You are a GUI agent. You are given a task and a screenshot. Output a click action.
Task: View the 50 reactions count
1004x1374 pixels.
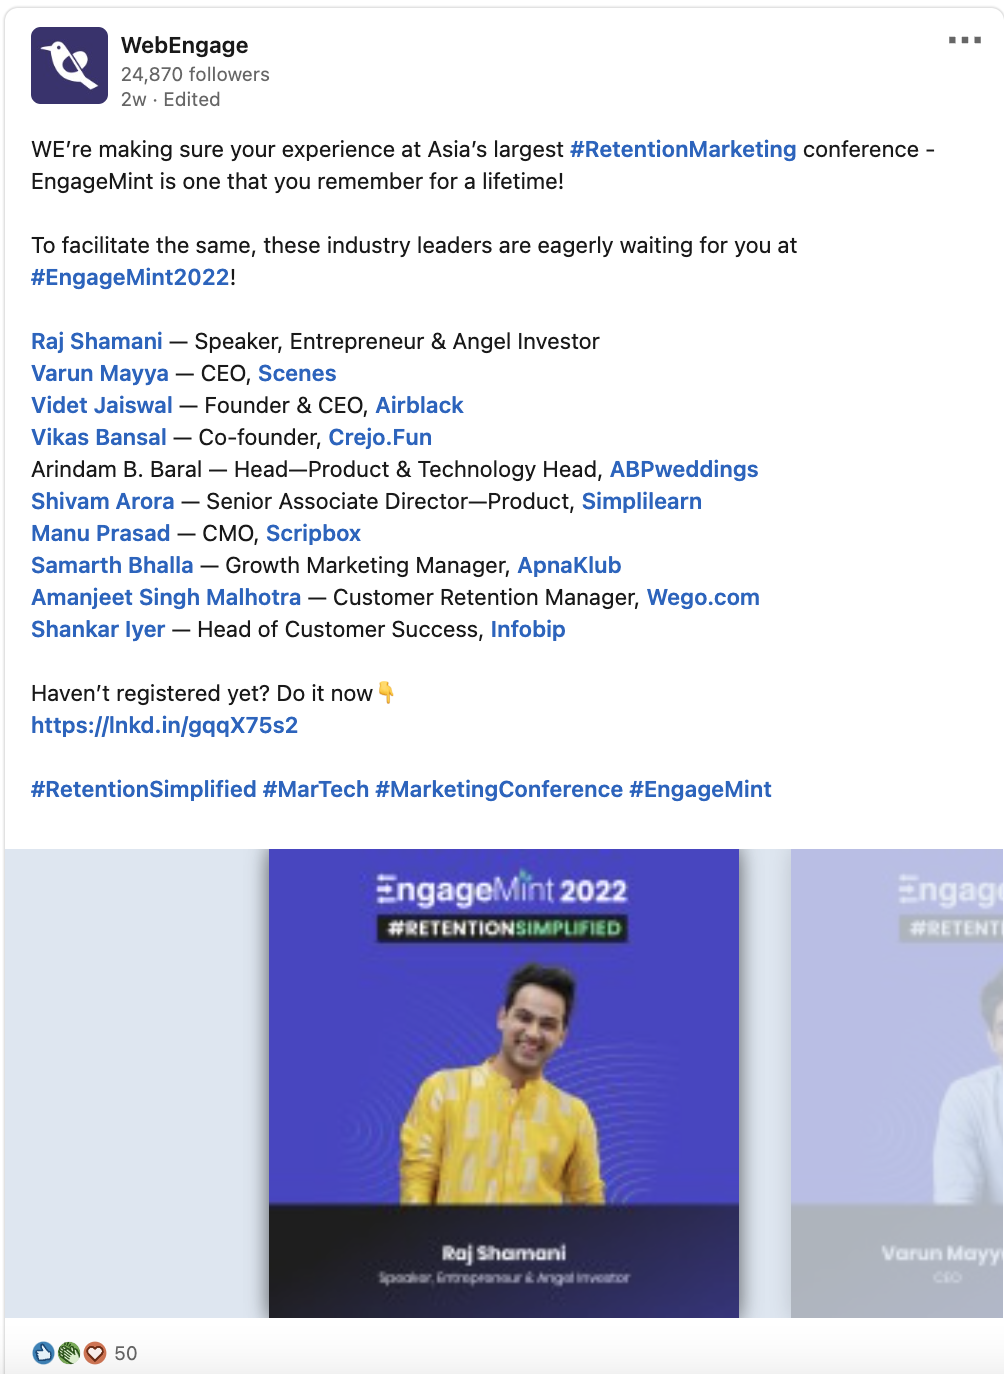[x=126, y=1353]
